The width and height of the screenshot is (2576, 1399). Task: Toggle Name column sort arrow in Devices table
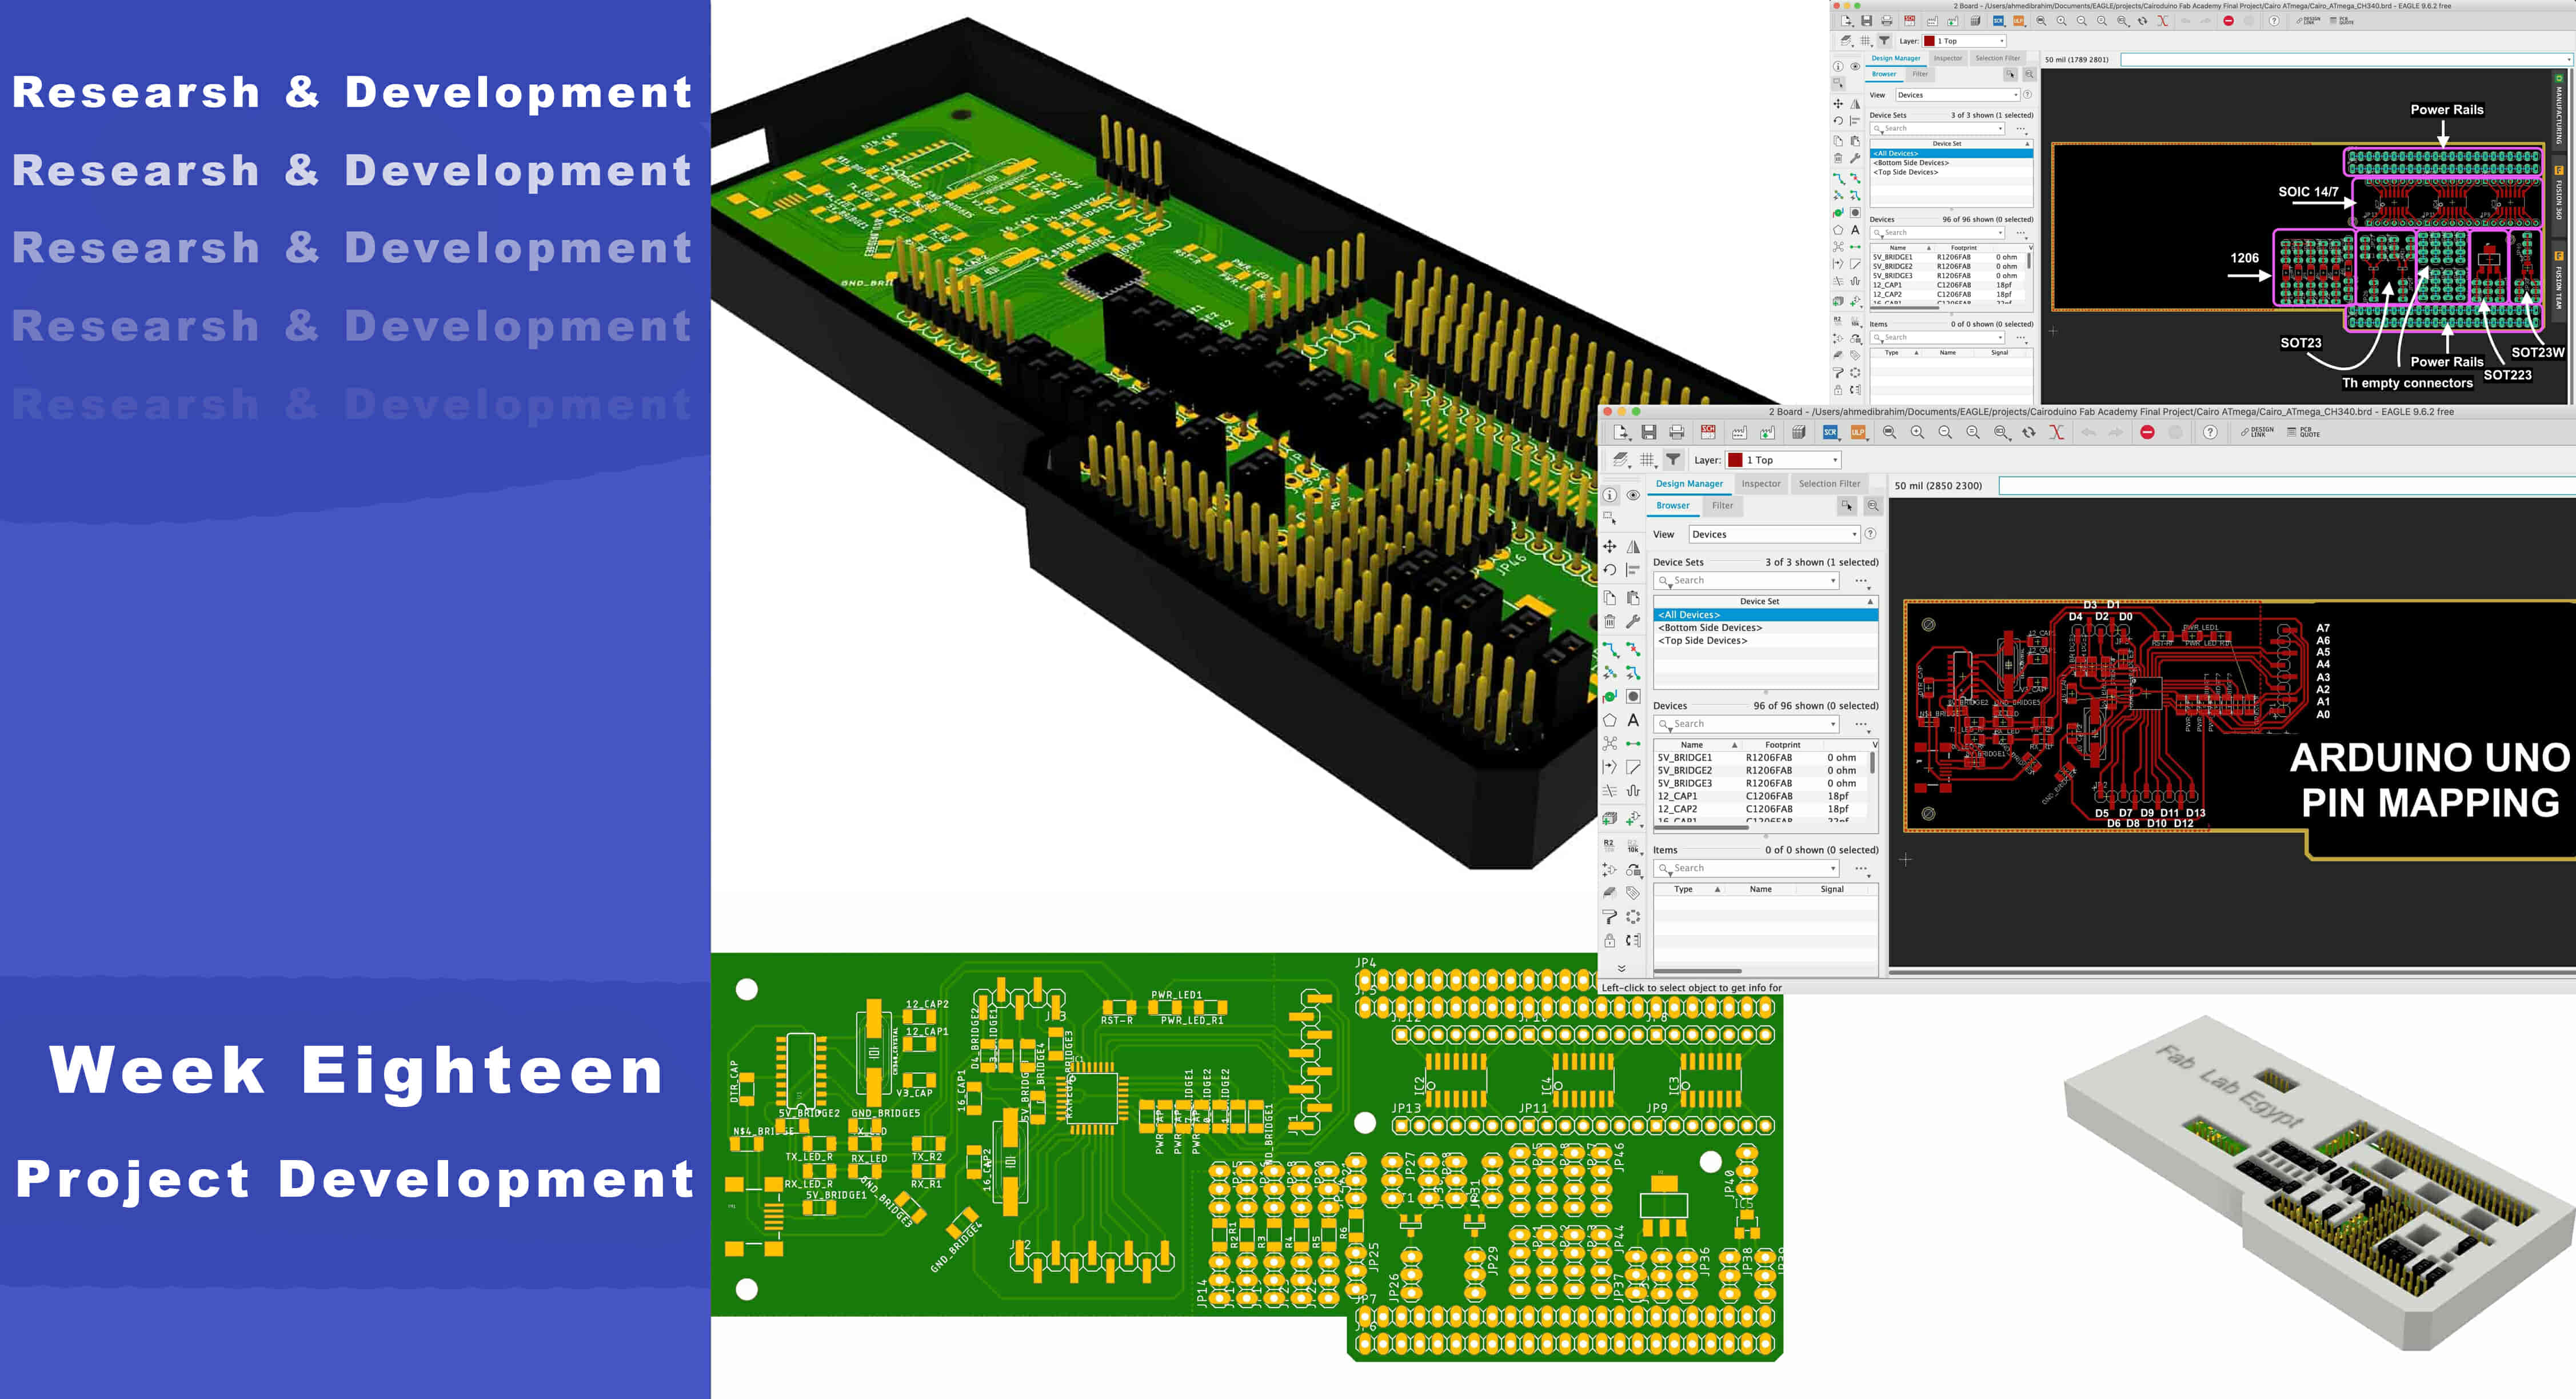click(x=1734, y=745)
